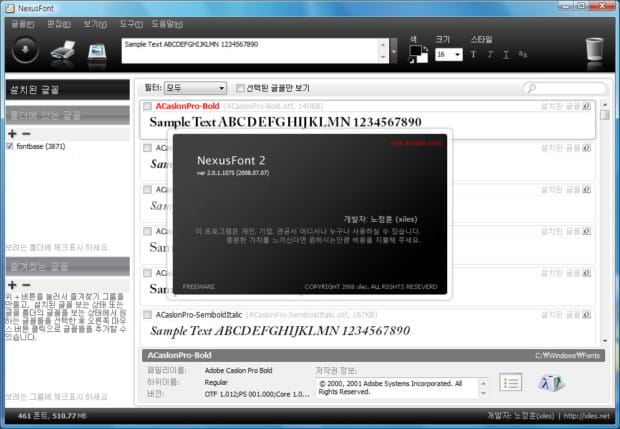Select the 설치된 글꼴 section header
The width and height of the screenshot is (620, 429).
pyautogui.click(x=66, y=89)
